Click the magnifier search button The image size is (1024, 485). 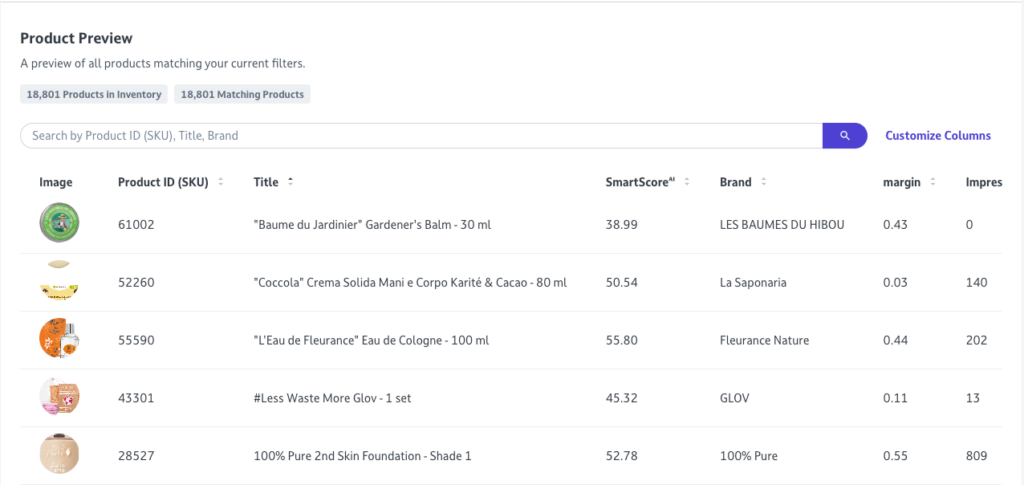[844, 135]
